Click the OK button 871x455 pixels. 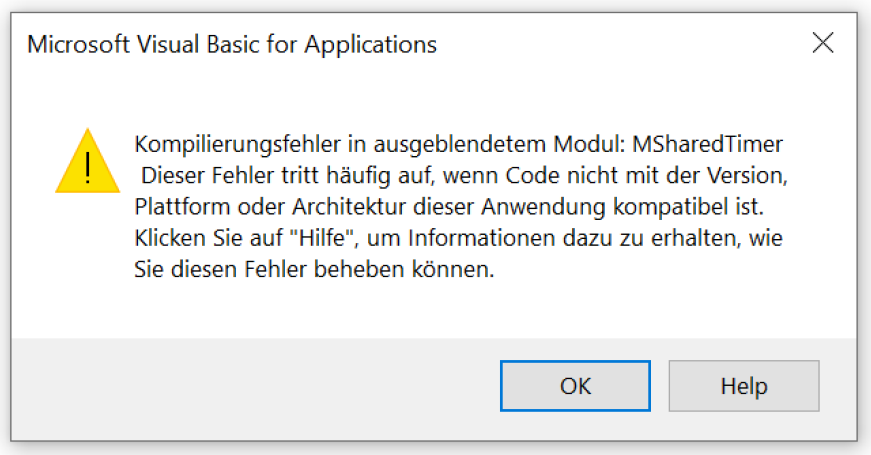pyautogui.click(x=575, y=386)
